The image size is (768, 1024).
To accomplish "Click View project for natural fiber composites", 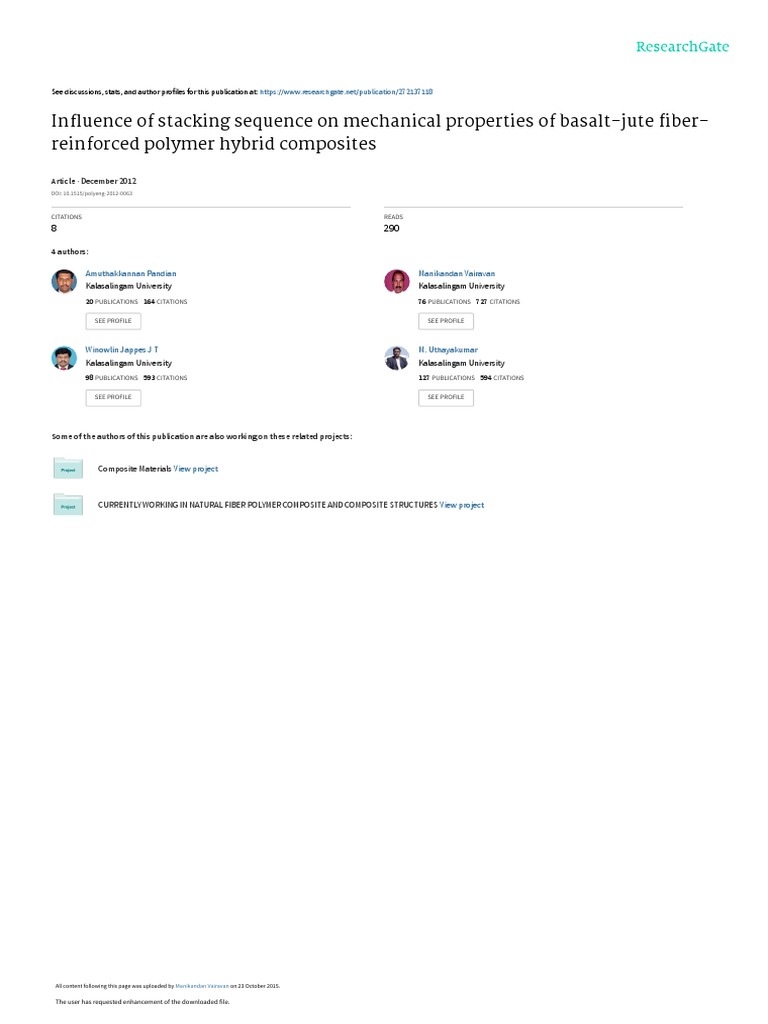I will pos(462,505).
